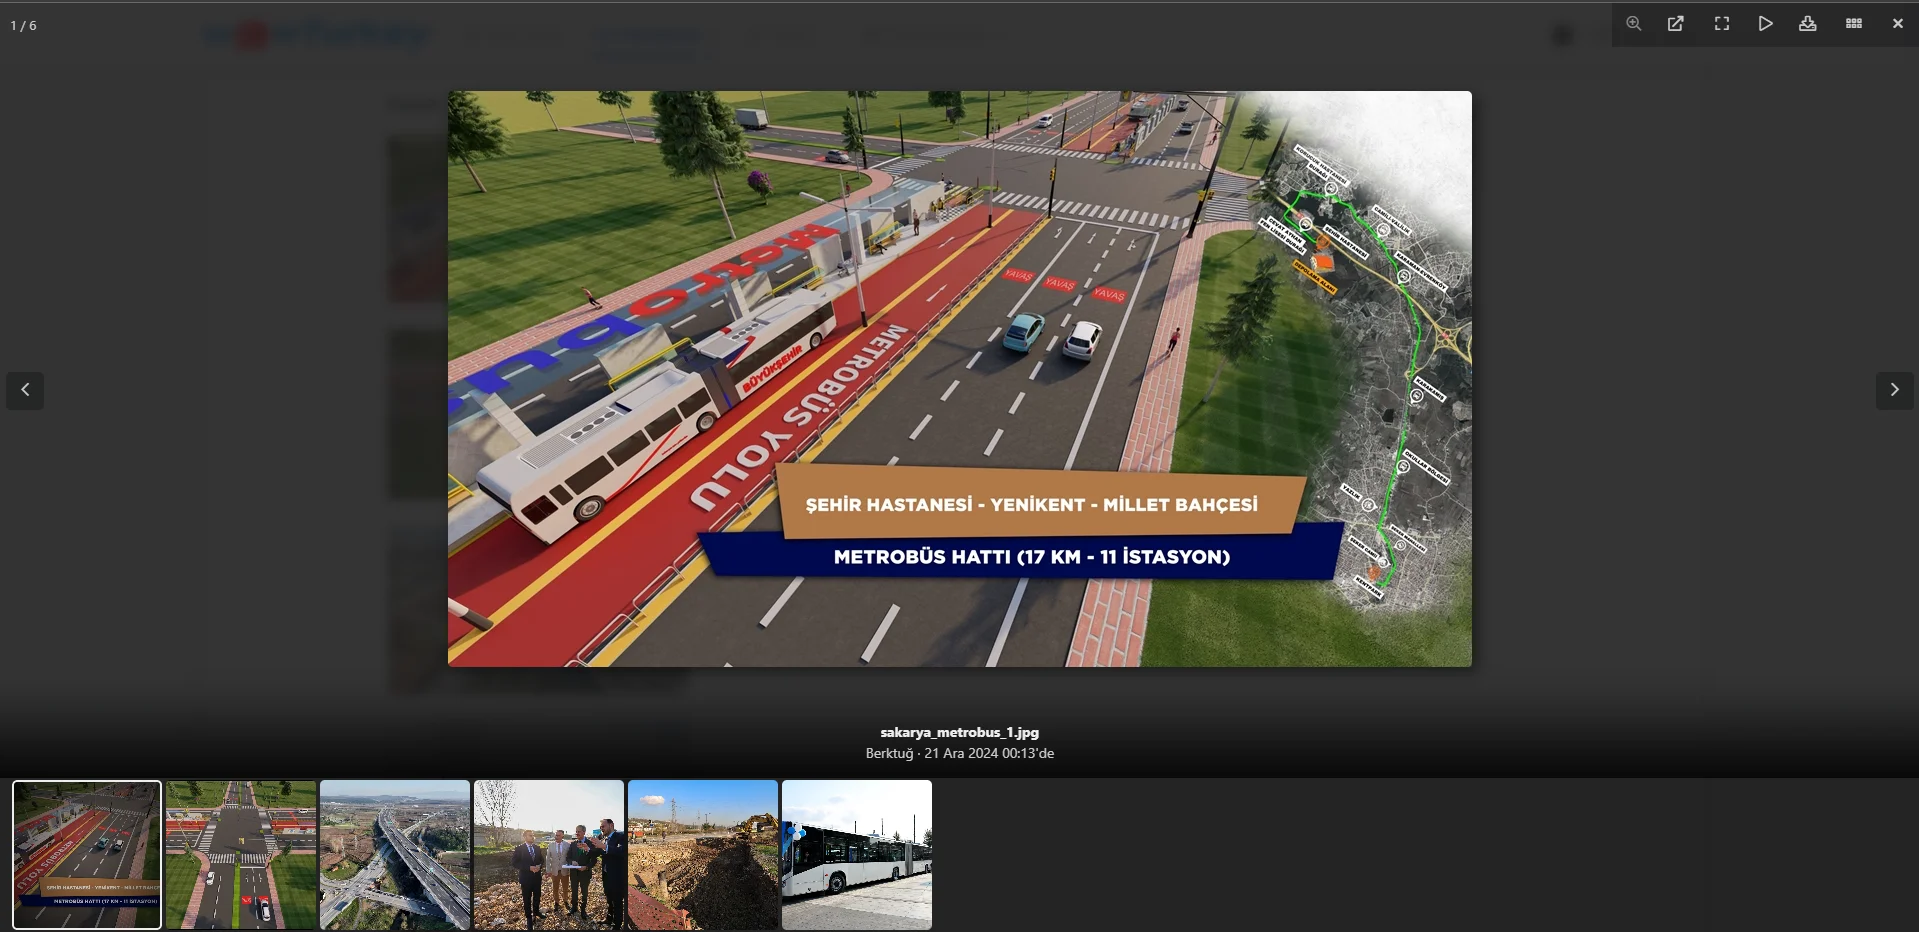Open the aerial highway overpass thumbnail
Screen dimensions: 1919x932
(x=395, y=855)
